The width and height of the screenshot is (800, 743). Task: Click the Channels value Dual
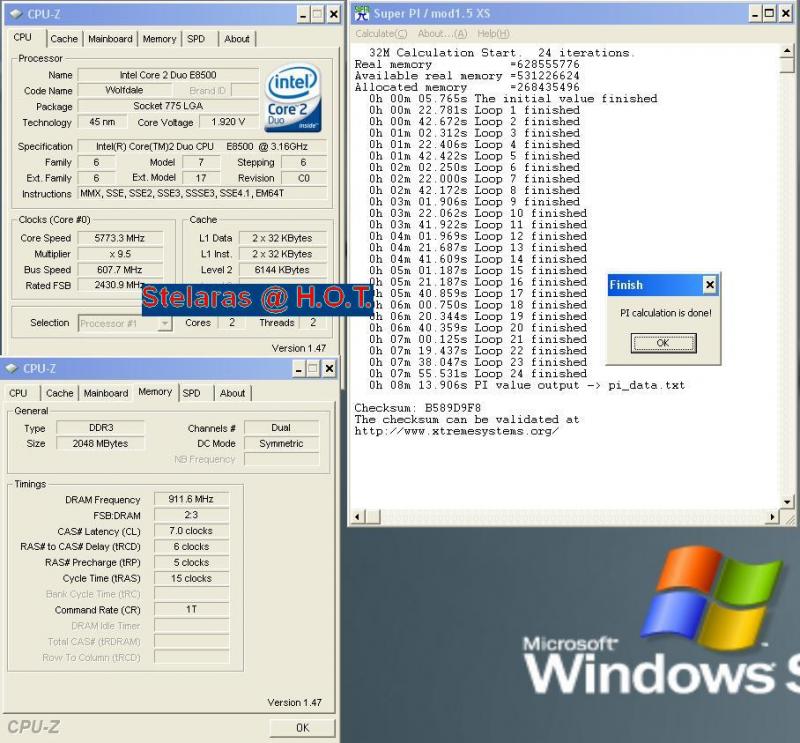[x=281, y=428]
